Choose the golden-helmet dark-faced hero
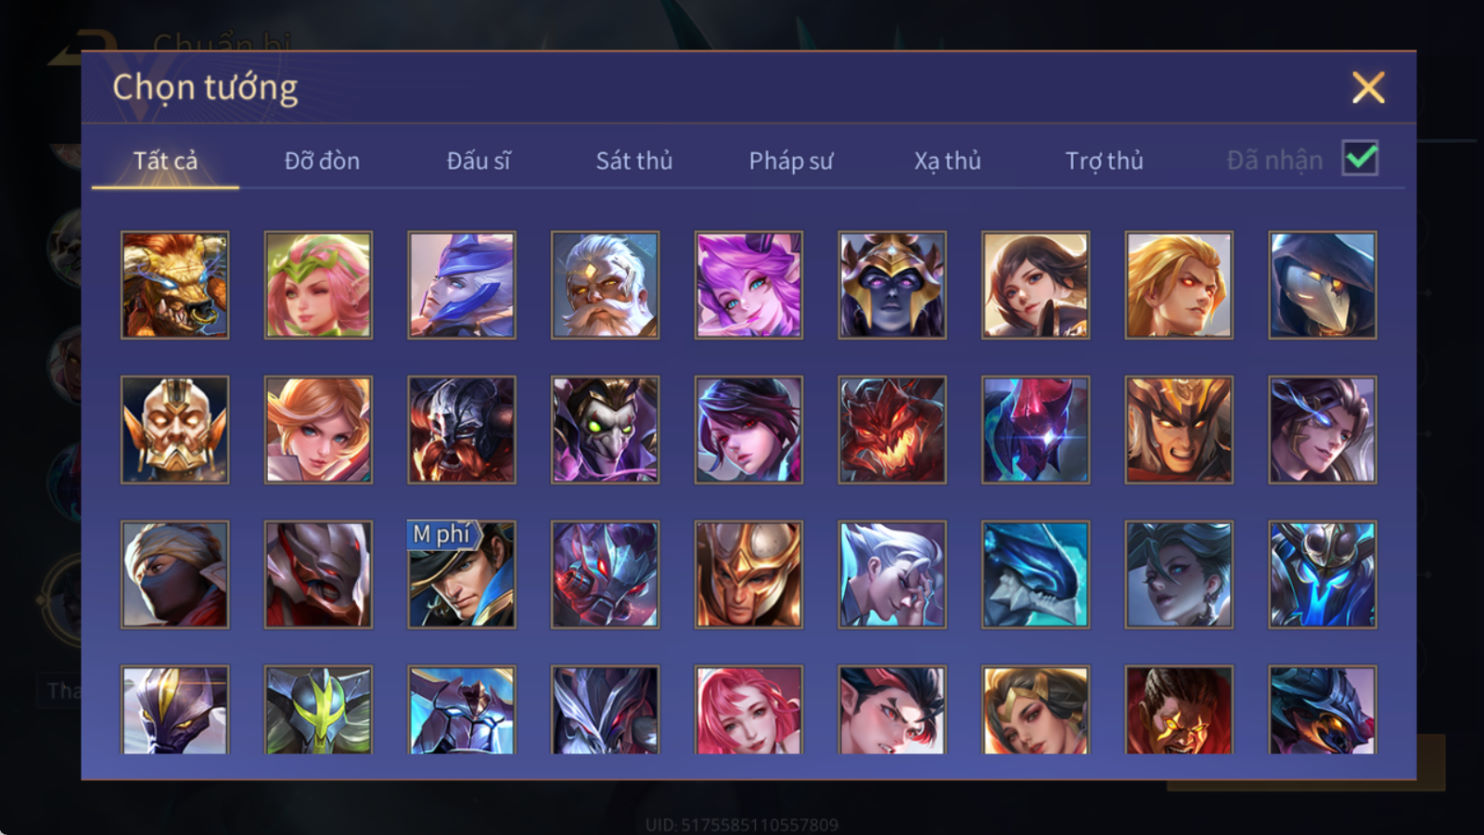 click(x=892, y=285)
